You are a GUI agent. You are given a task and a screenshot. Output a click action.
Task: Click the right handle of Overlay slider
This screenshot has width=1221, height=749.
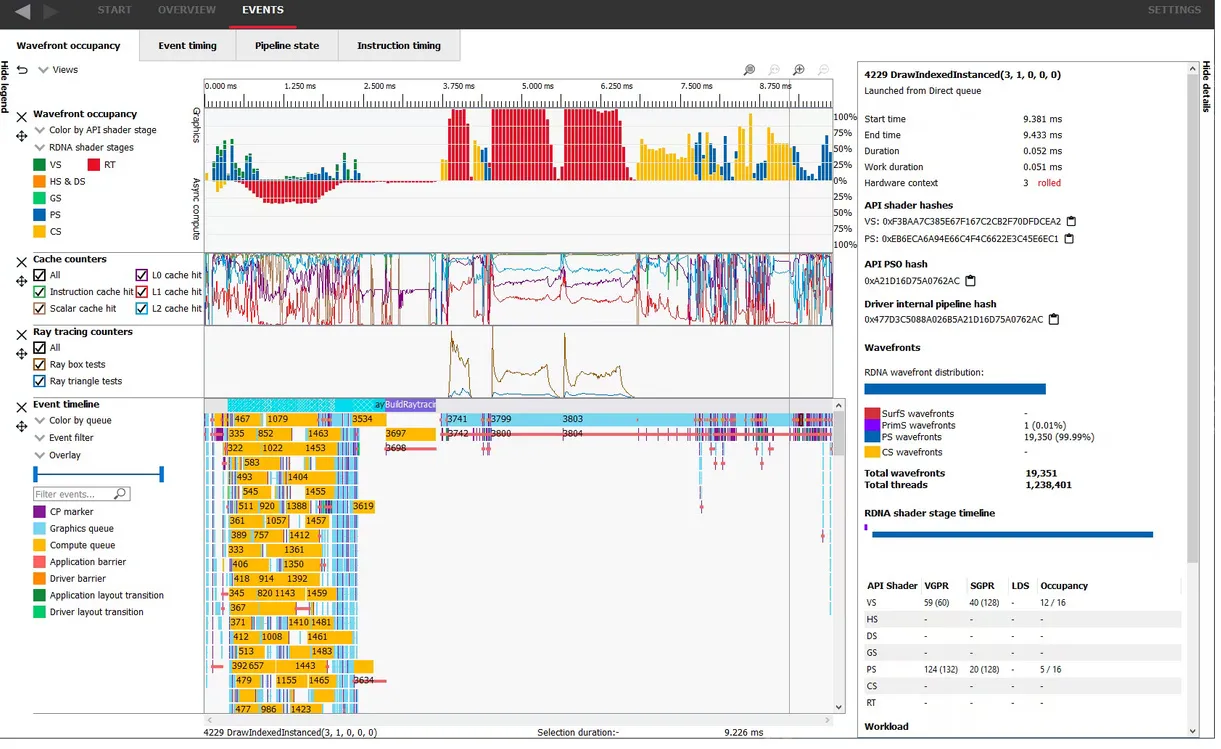[161, 474]
